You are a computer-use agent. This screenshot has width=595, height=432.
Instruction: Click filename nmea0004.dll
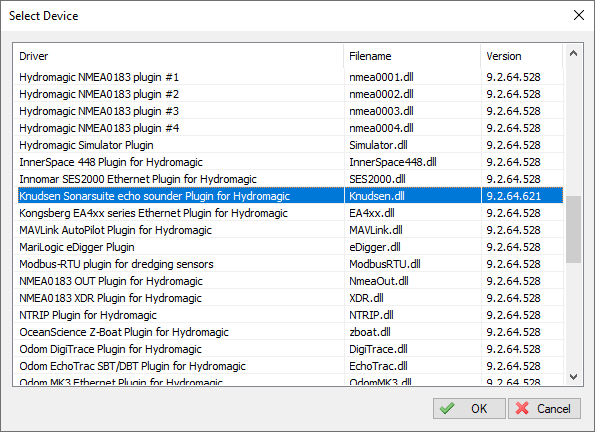381,128
